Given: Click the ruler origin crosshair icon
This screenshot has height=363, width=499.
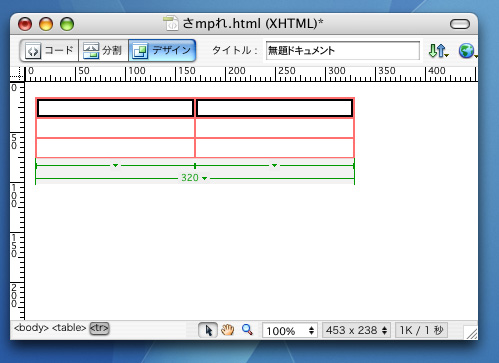Looking at the screenshot, I should (x=17, y=74).
